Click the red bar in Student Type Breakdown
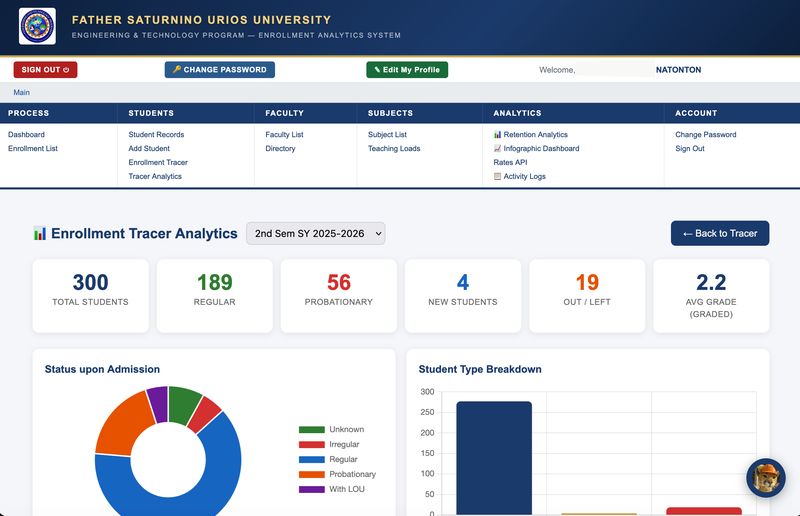Viewport: 800px width, 516px height. point(704,511)
